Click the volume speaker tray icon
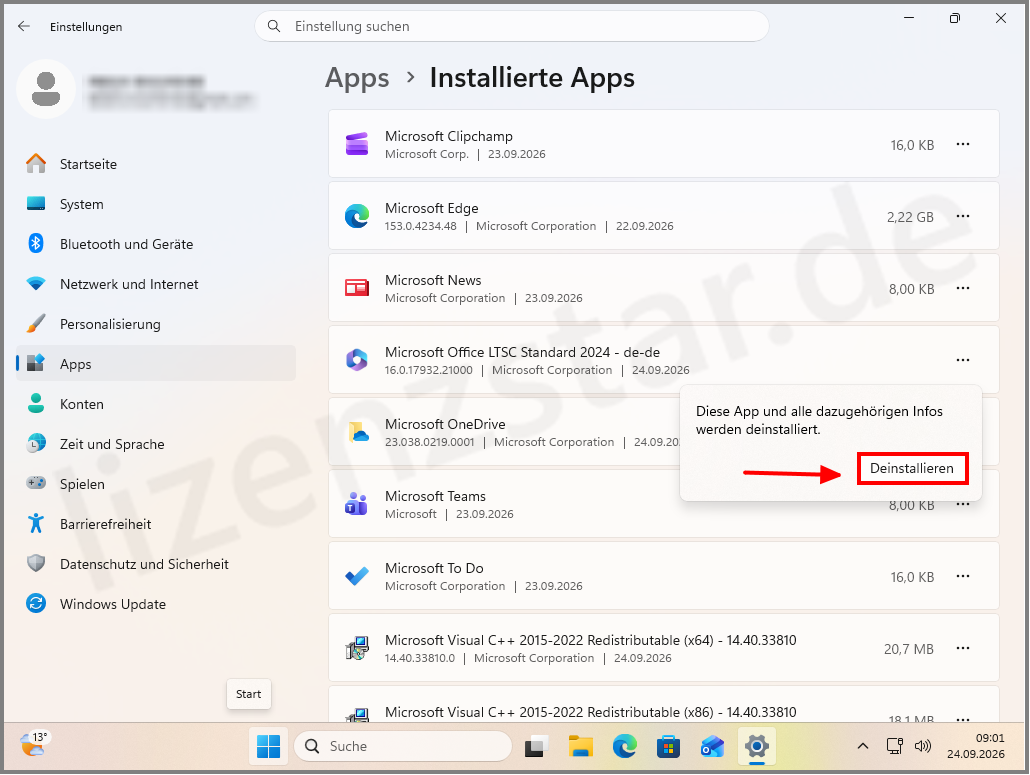Viewport: 1030px width, 775px height. (x=923, y=746)
